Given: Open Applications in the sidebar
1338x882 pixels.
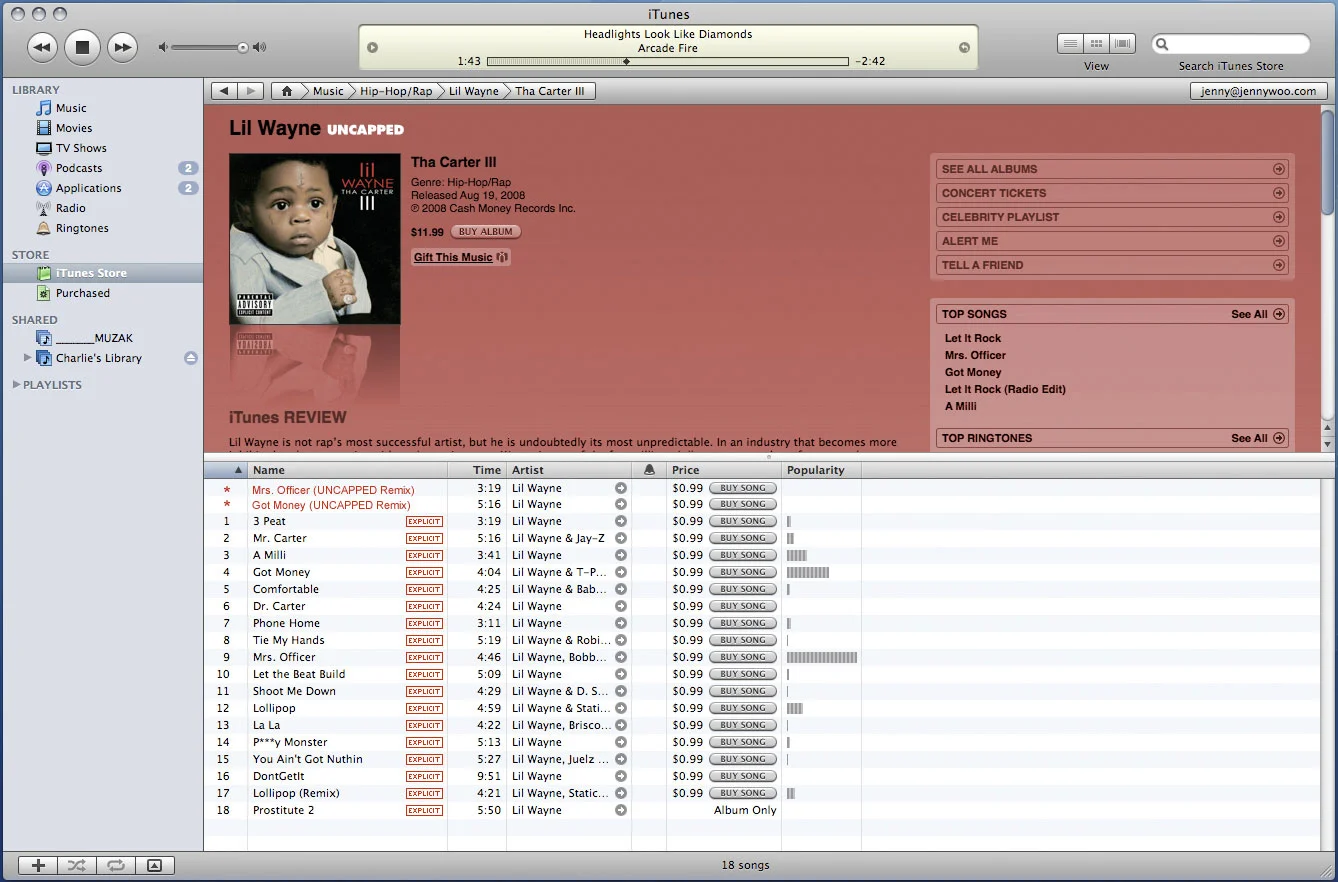Looking at the screenshot, I should (x=88, y=188).
